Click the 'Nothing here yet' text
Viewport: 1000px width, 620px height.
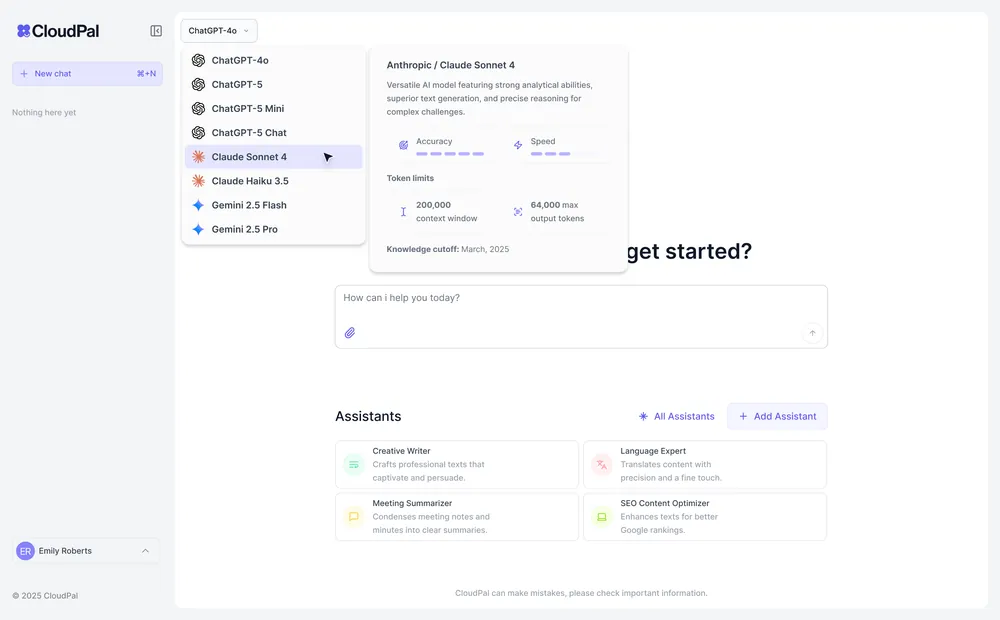coord(44,112)
